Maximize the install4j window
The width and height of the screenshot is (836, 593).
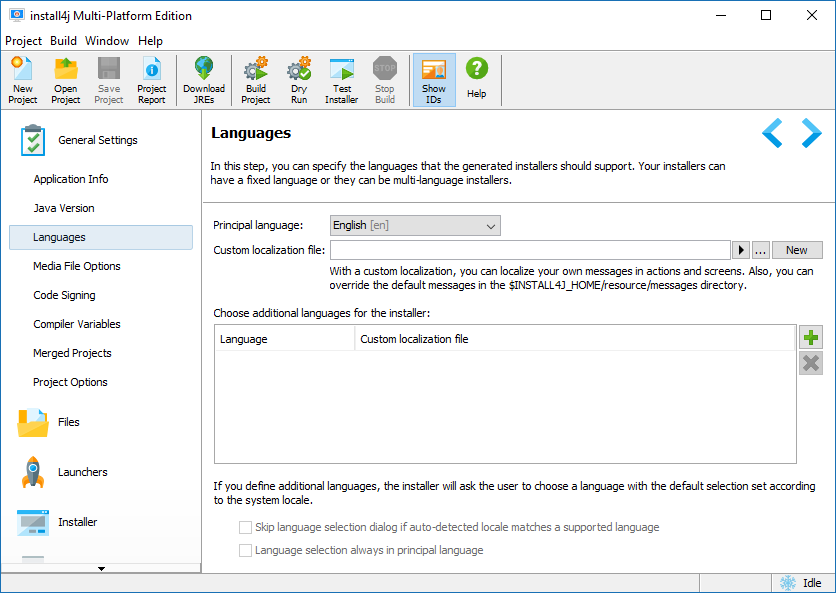766,15
